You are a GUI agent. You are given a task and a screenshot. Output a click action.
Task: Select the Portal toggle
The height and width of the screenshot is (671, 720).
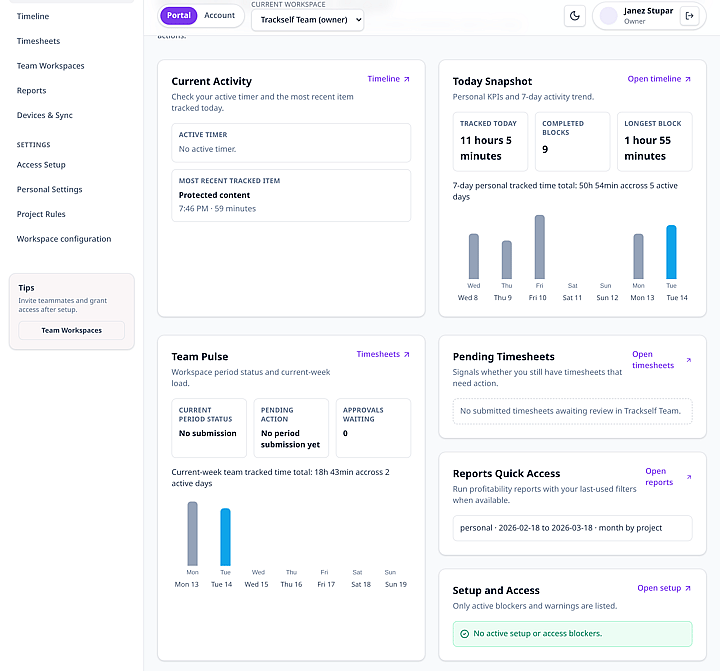coord(179,16)
